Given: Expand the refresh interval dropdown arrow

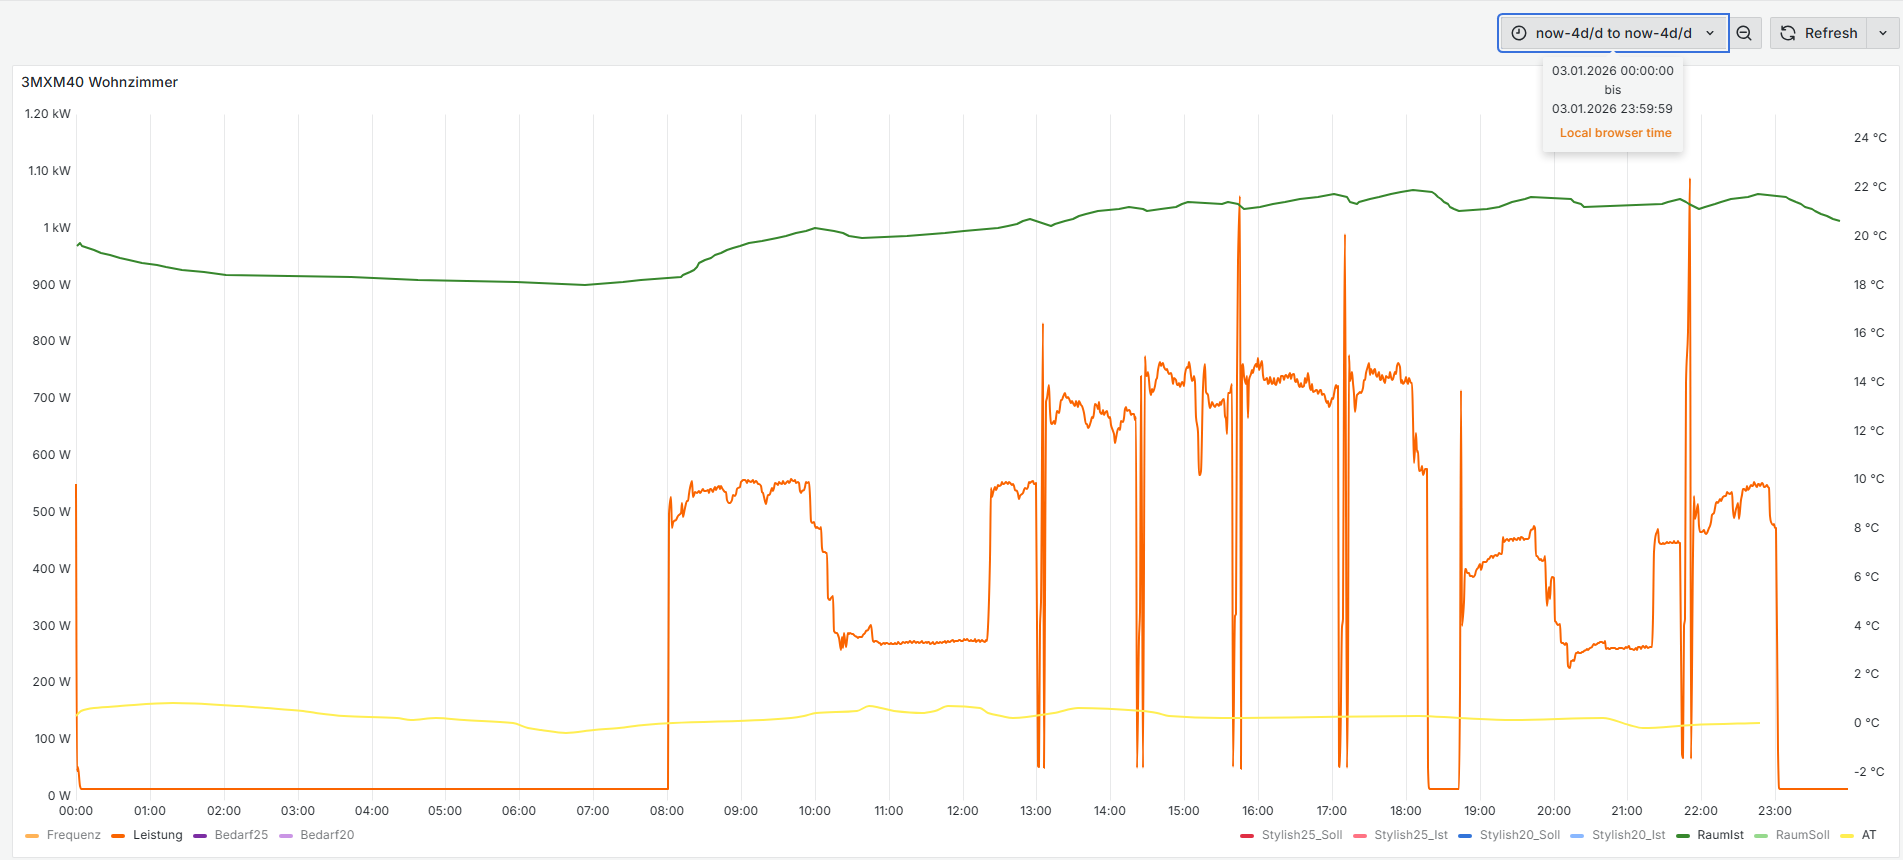Looking at the screenshot, I should [x=1883, y=33].
